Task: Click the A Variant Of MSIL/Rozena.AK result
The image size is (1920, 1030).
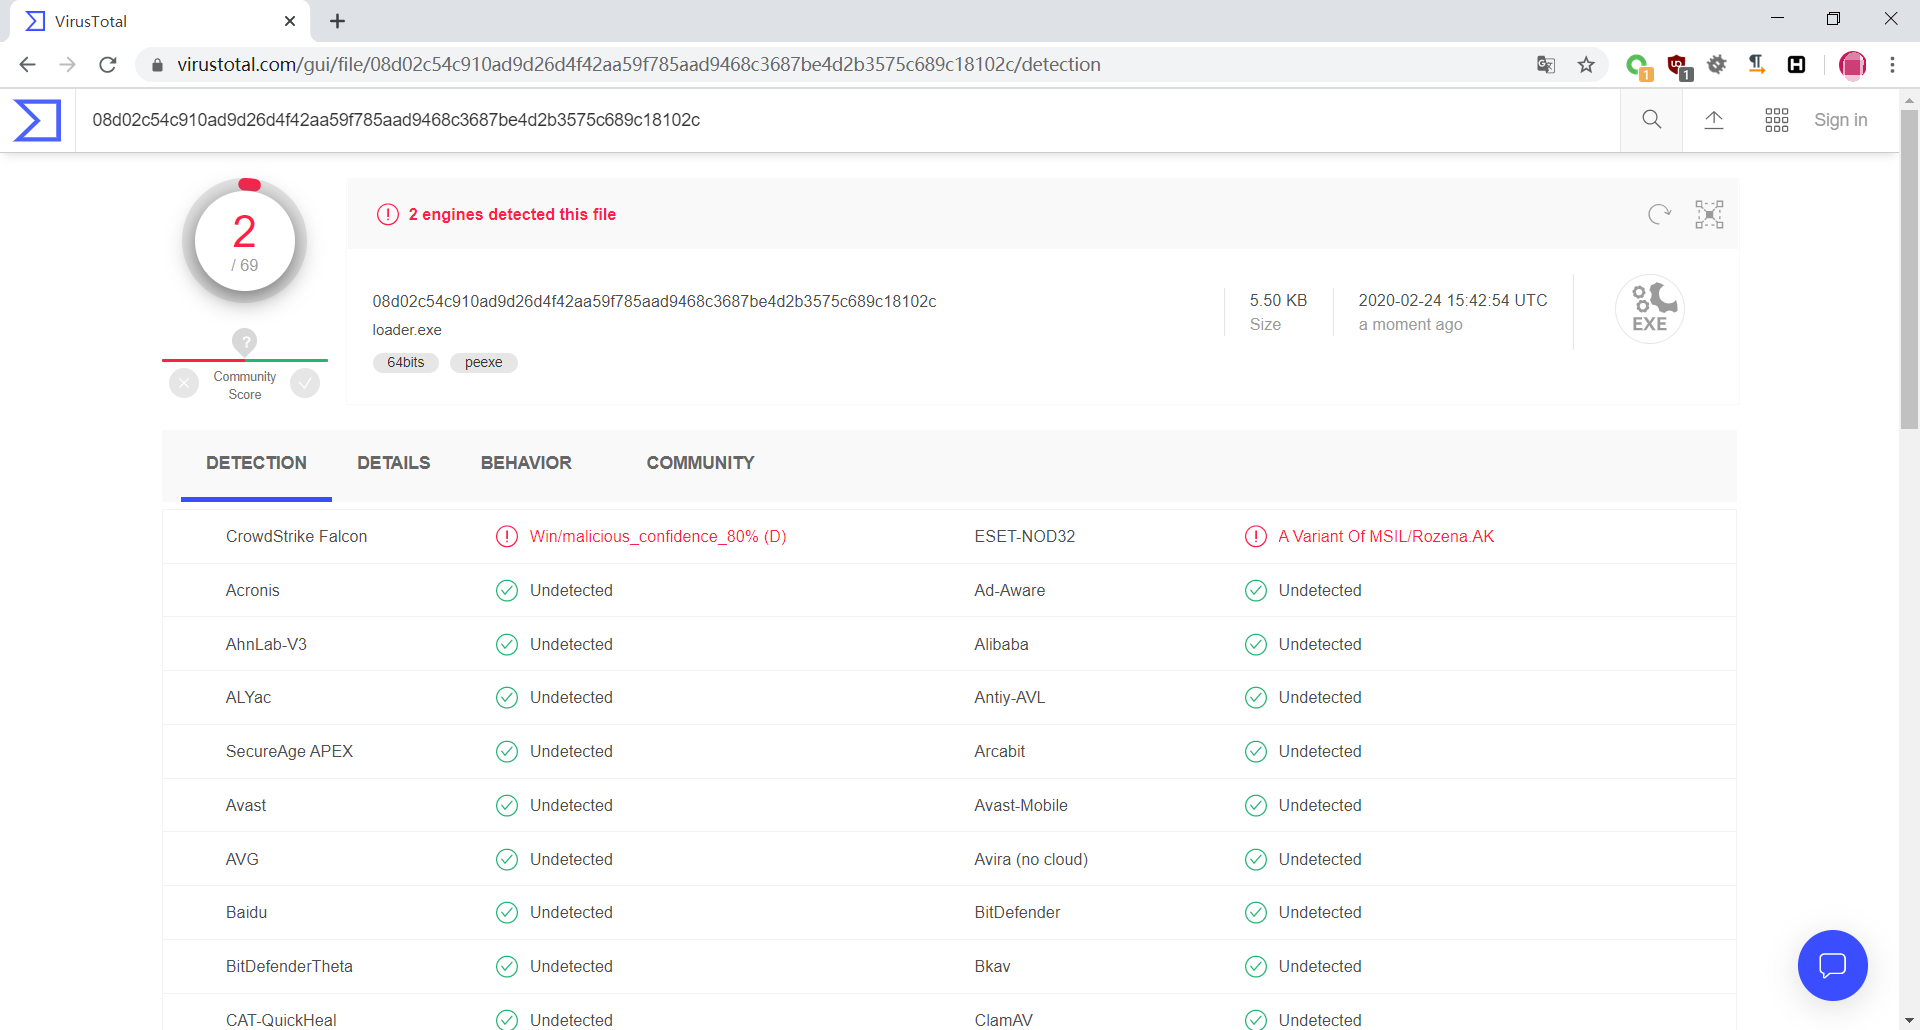Action: tap(1386, 537)
